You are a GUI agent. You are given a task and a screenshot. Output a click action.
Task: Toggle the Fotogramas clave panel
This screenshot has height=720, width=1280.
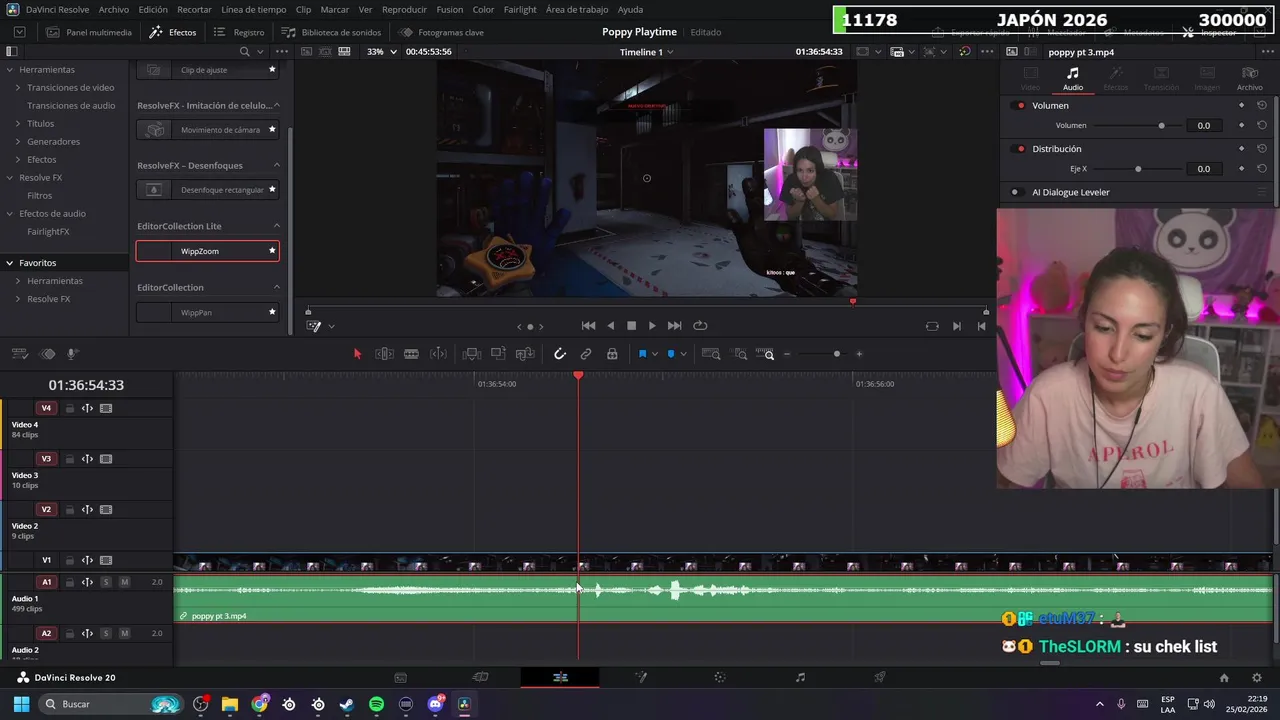(441, 32)
